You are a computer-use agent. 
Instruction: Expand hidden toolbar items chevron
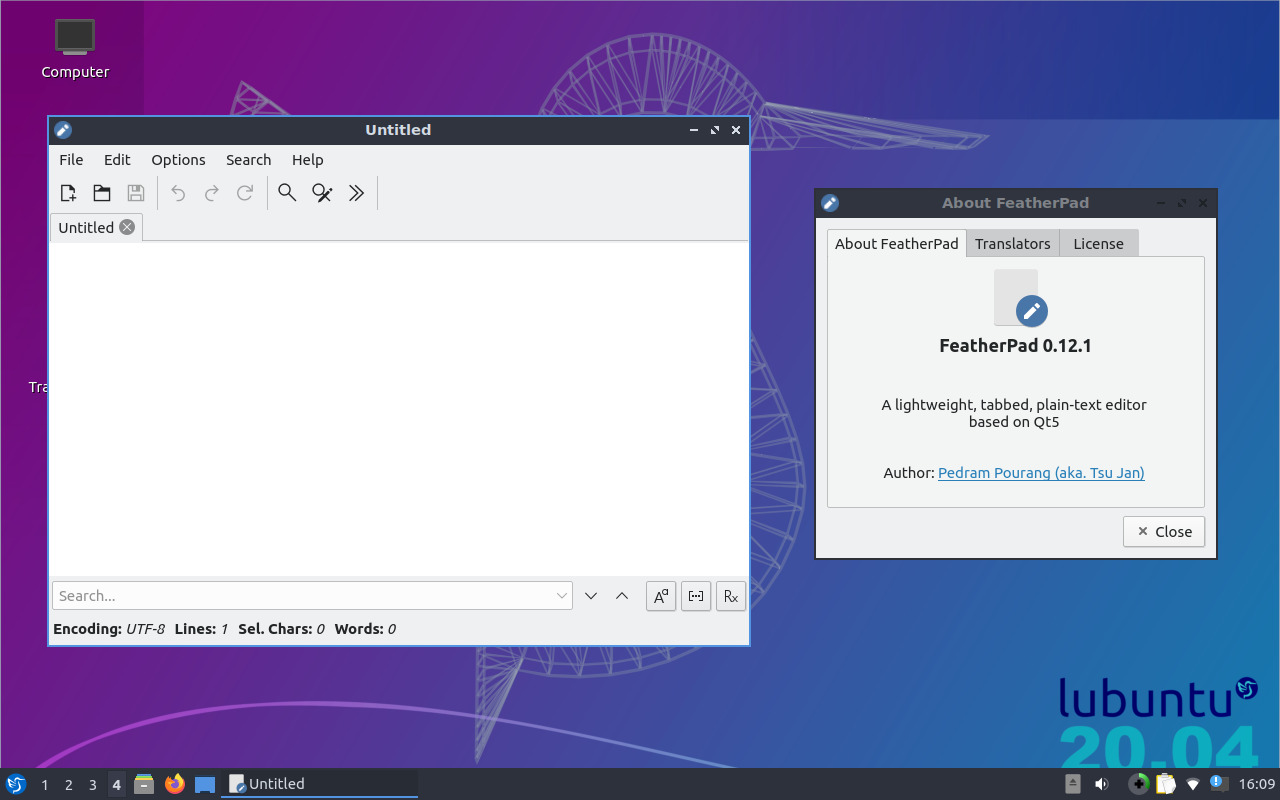356,193
